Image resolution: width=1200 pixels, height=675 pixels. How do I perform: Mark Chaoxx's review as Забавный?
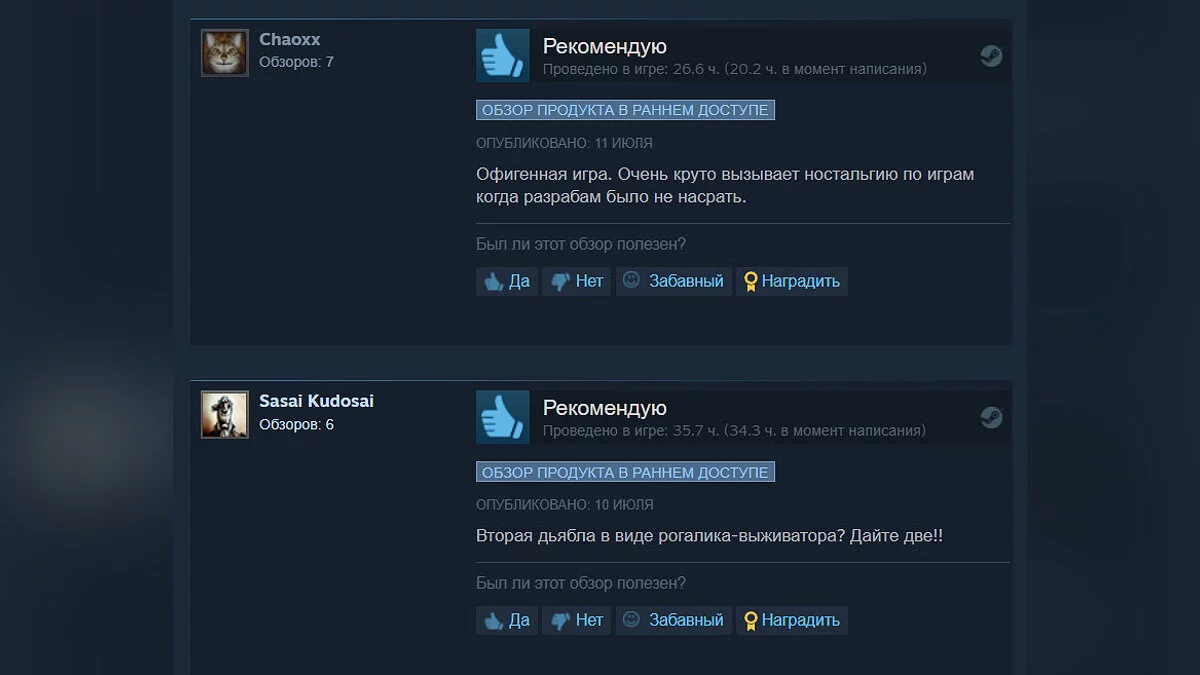[x=674, y=281]
